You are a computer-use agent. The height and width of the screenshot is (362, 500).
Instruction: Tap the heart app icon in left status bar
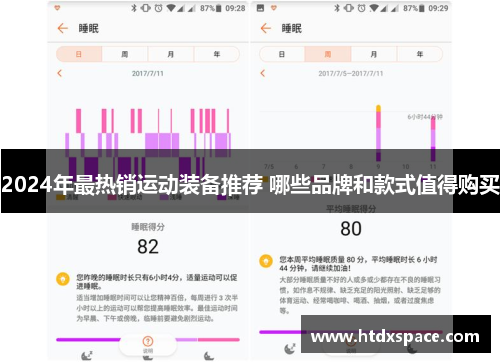[x=57, y=8]
